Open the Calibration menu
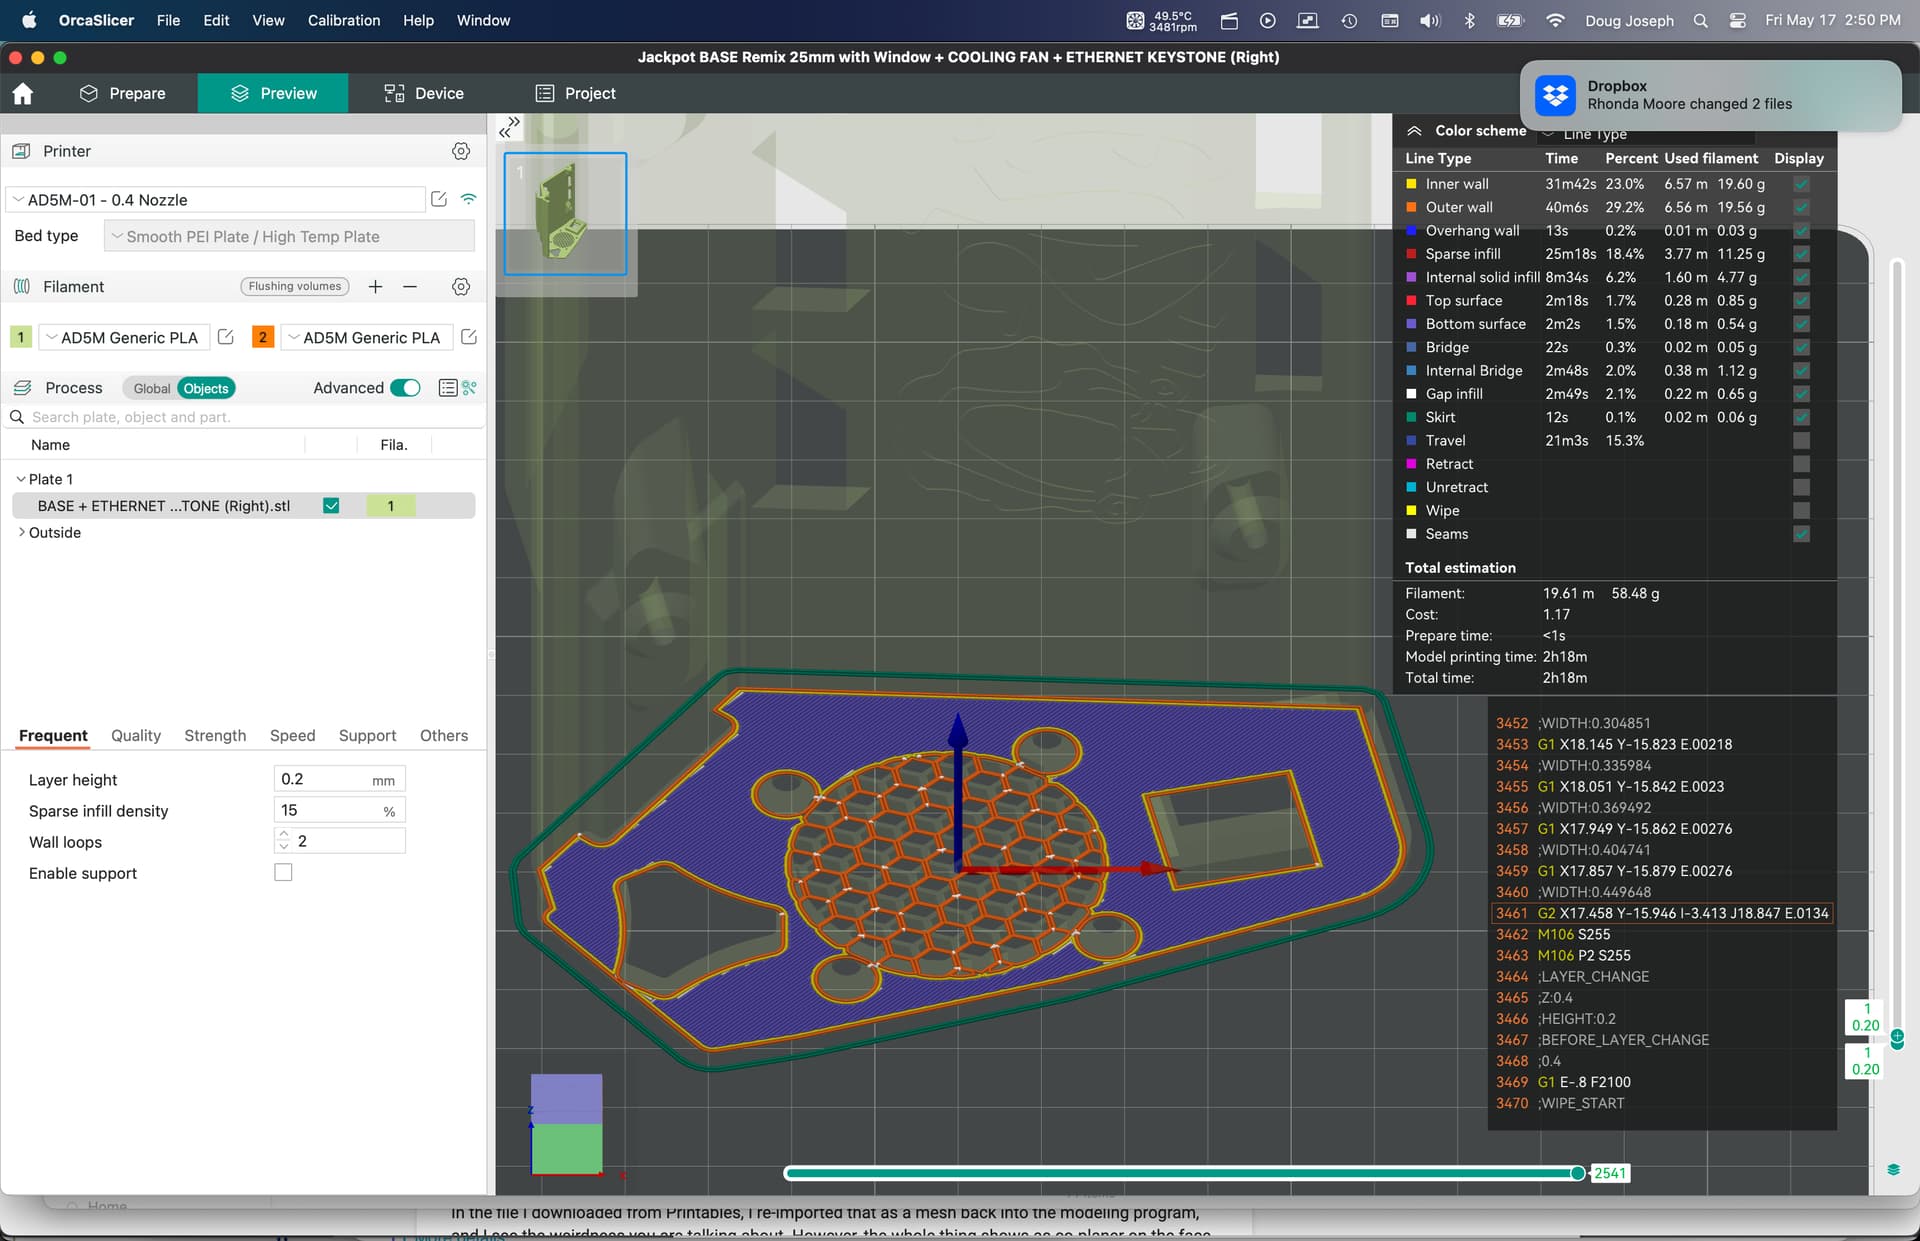The width and height of the screenshot is (1920, 1241). point(344,20)
